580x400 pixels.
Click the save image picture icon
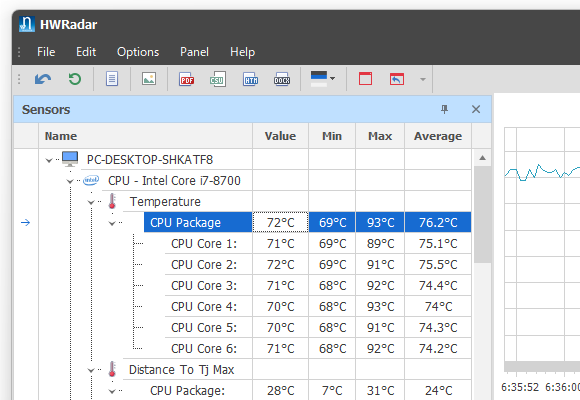click(149, 79)
